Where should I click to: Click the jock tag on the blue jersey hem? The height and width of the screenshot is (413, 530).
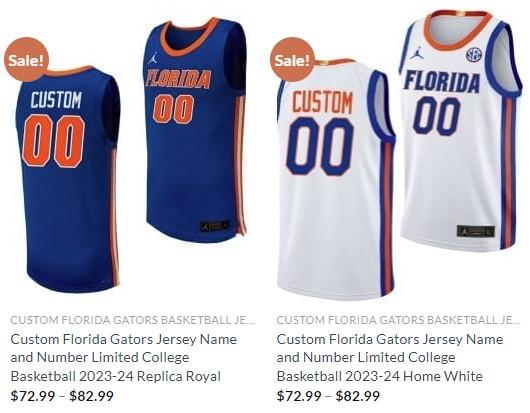pos(215,226)
